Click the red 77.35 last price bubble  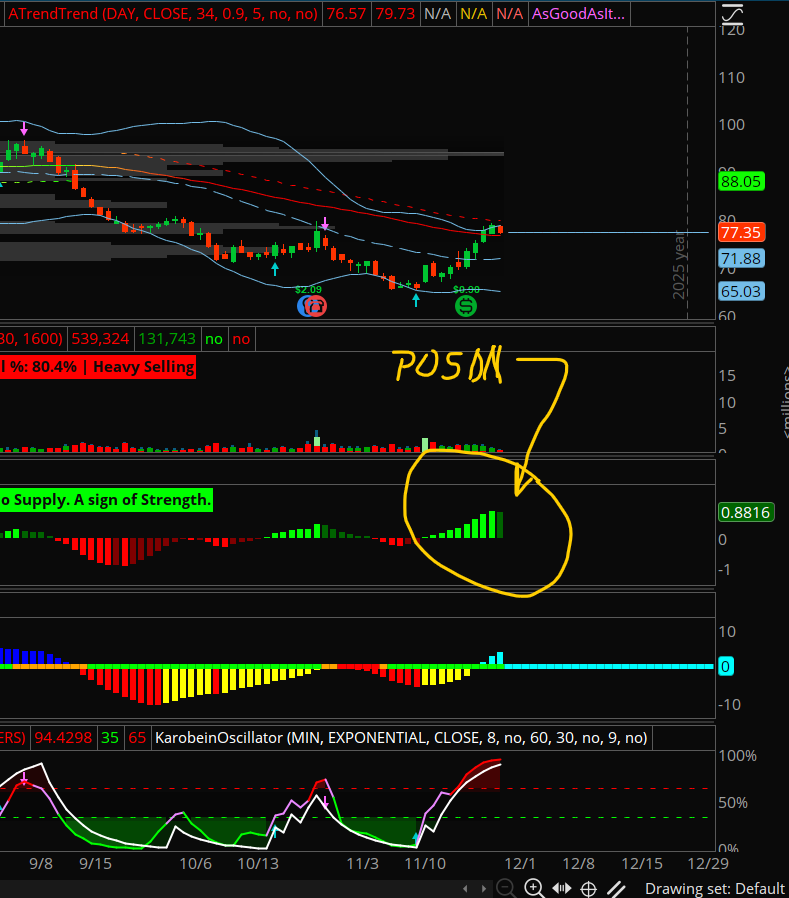point(741,232)
